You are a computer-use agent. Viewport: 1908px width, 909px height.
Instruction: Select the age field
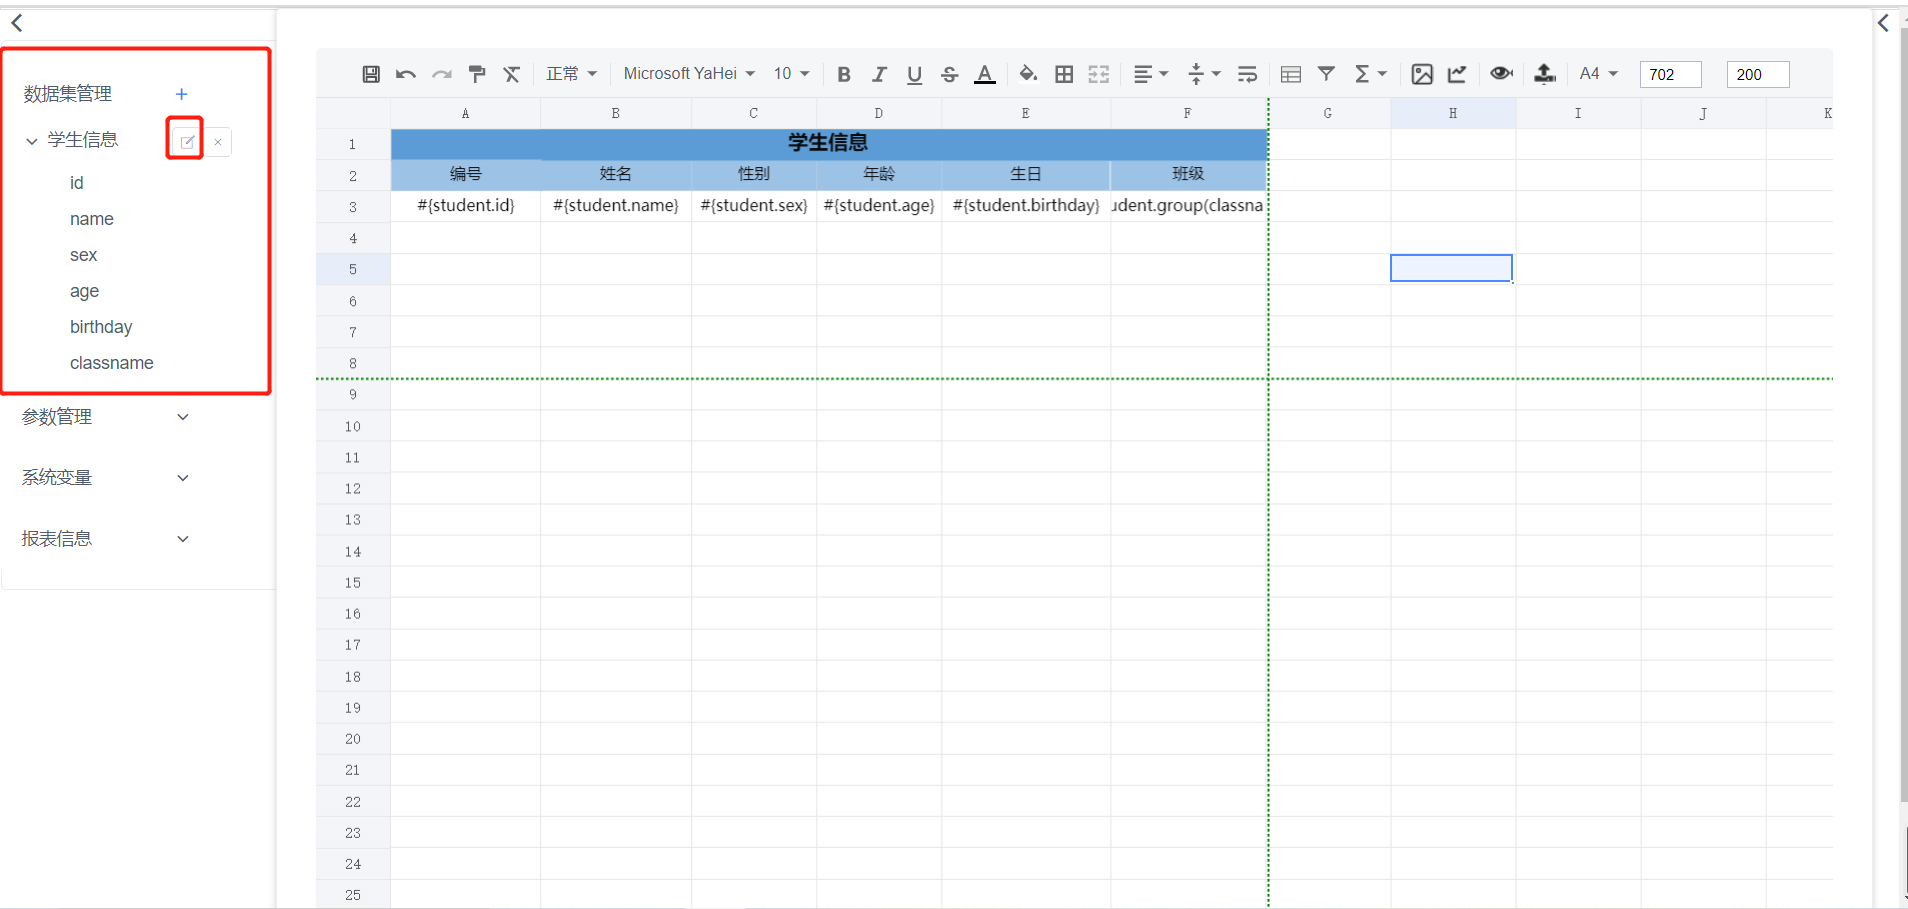84,291
